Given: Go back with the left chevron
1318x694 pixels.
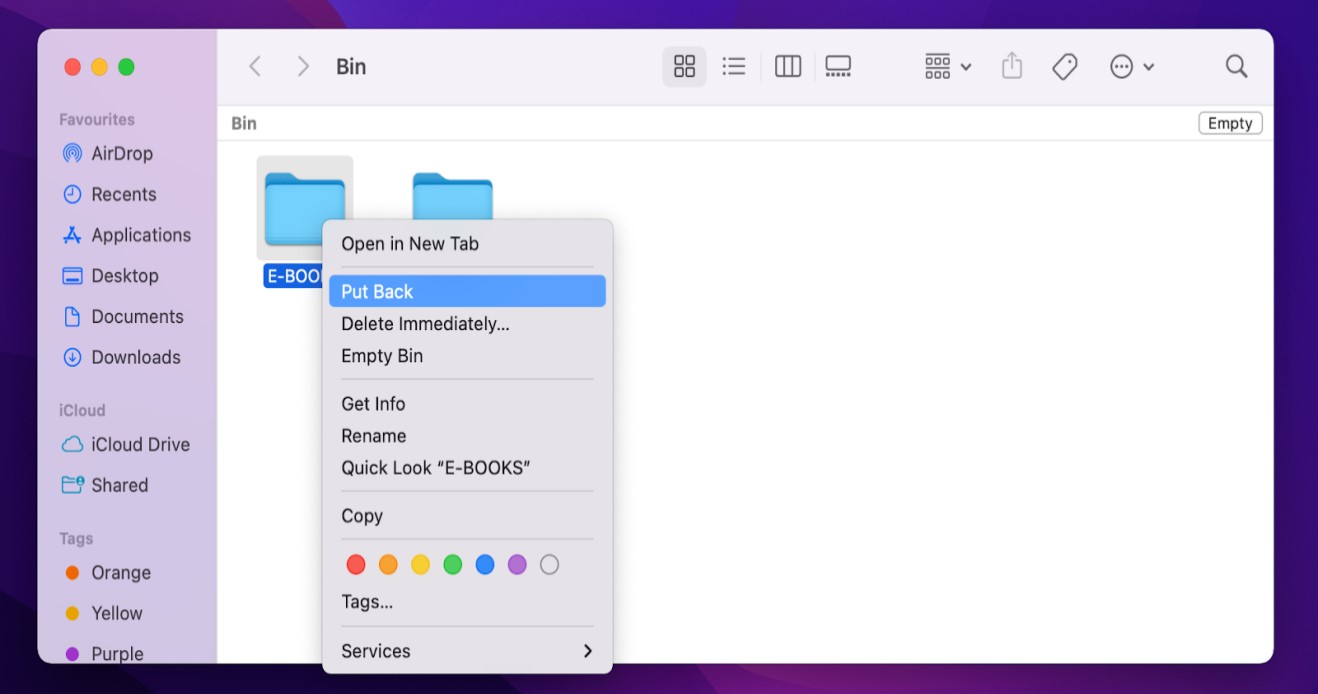Looking at the screenshot, I should tap(255, 67).
